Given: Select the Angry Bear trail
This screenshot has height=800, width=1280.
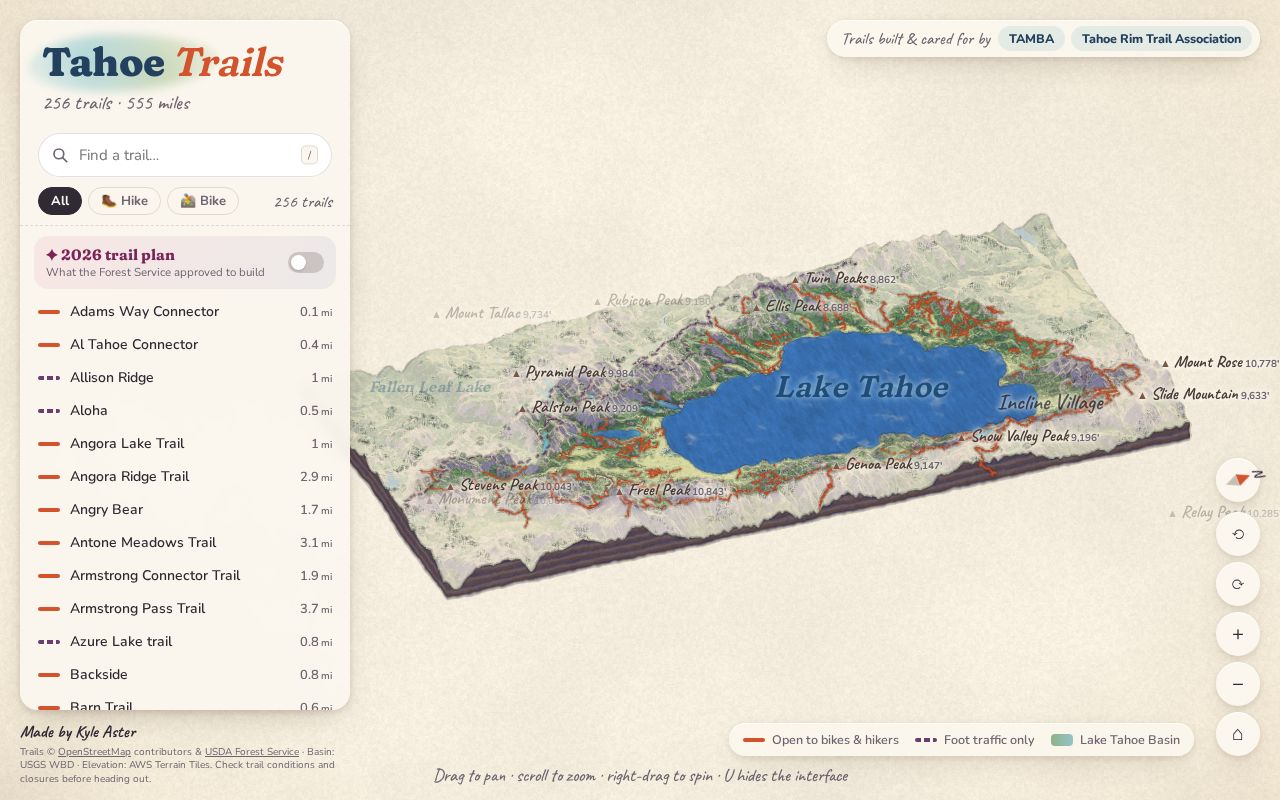Looking at the screenshot, I should [185, 510].
